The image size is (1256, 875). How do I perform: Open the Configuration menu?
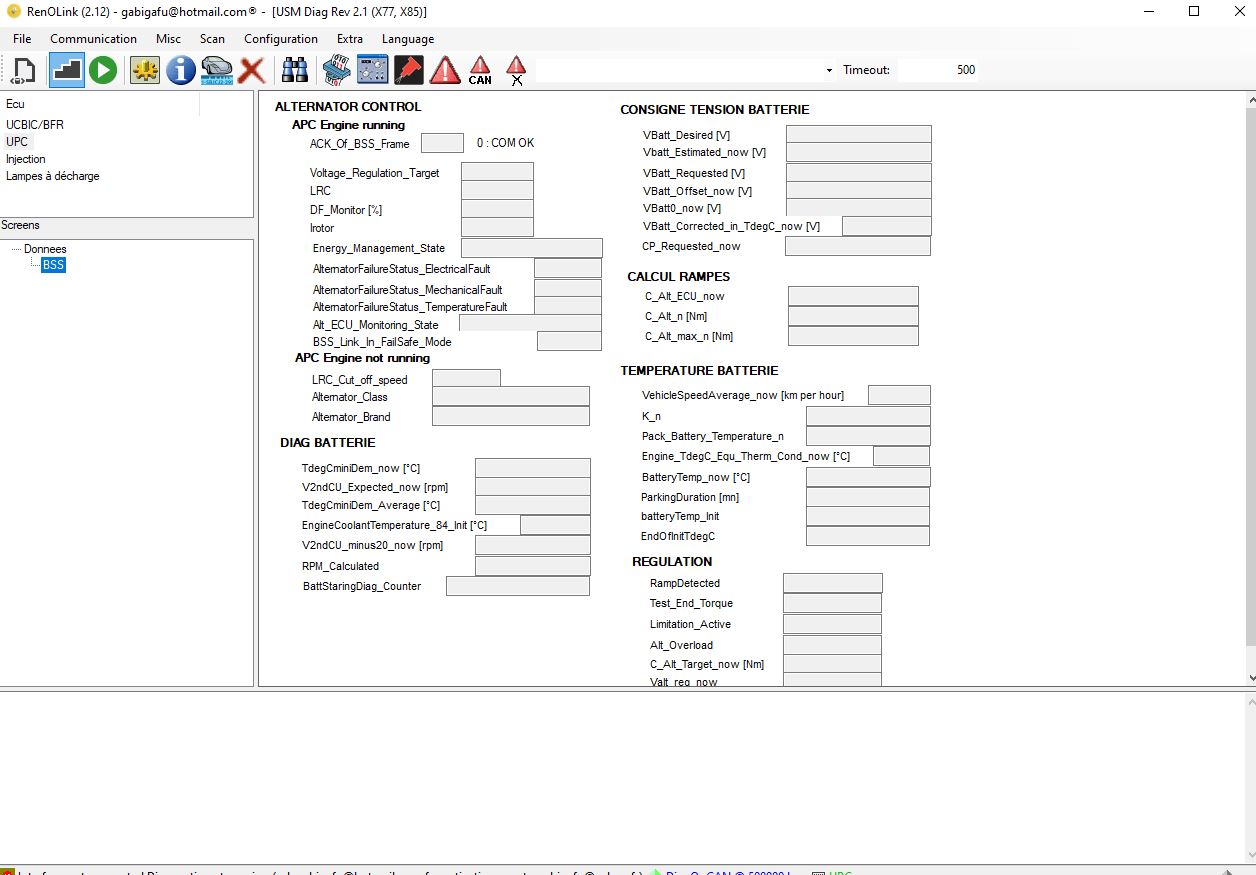[280, 39]
